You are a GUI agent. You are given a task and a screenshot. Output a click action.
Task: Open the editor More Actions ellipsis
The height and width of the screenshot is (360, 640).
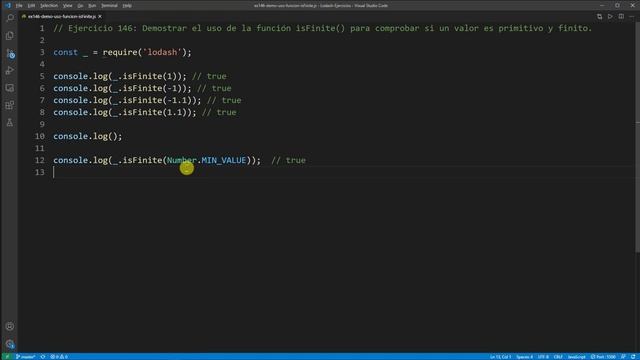tap(631, 16)
